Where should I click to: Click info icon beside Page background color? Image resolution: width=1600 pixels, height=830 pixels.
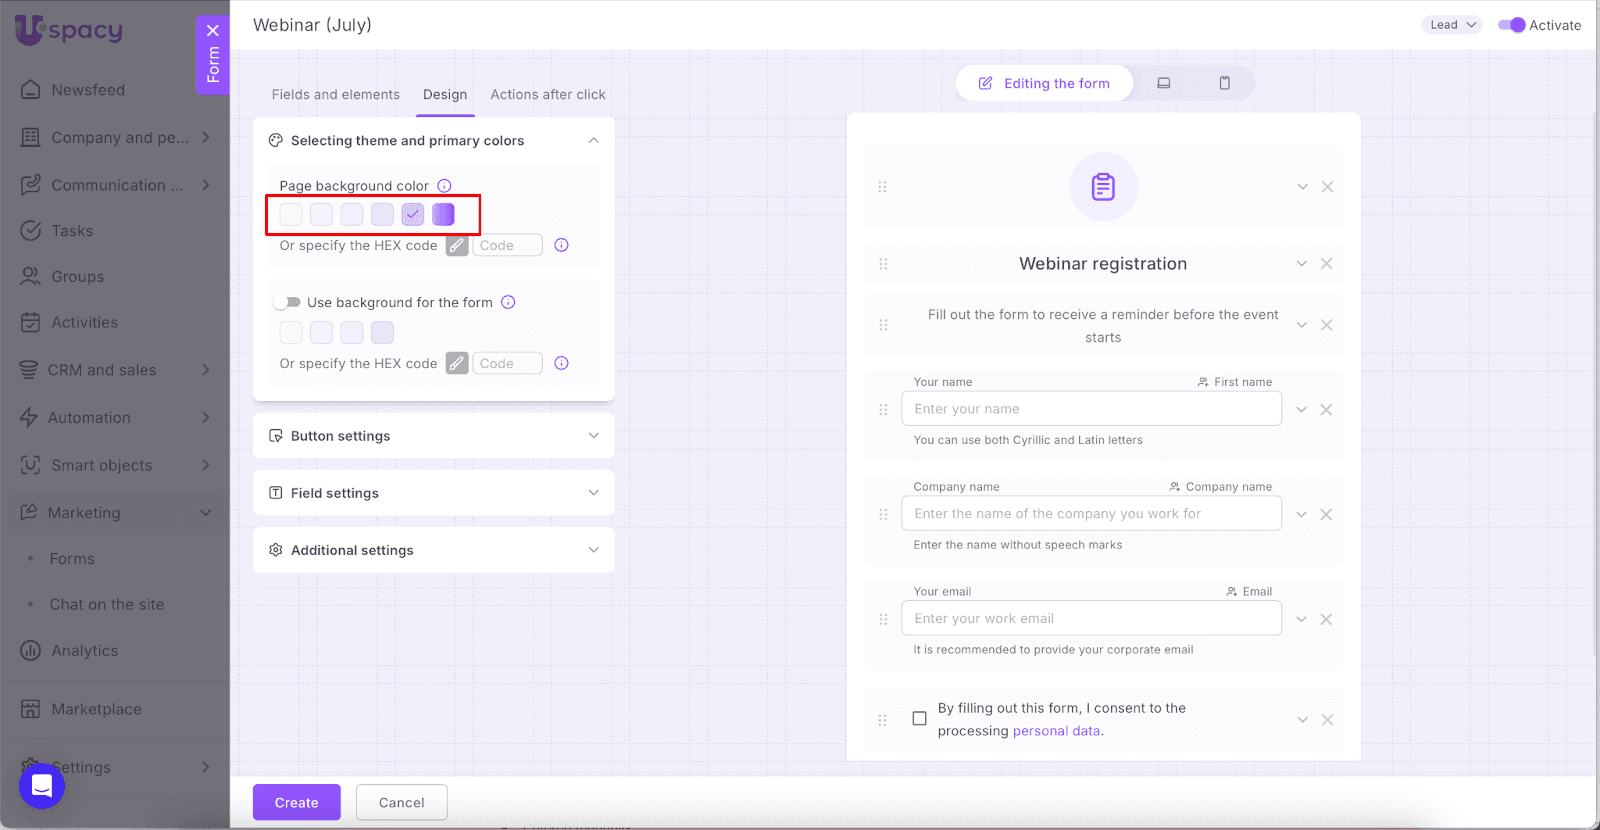(x=444, y=186)
